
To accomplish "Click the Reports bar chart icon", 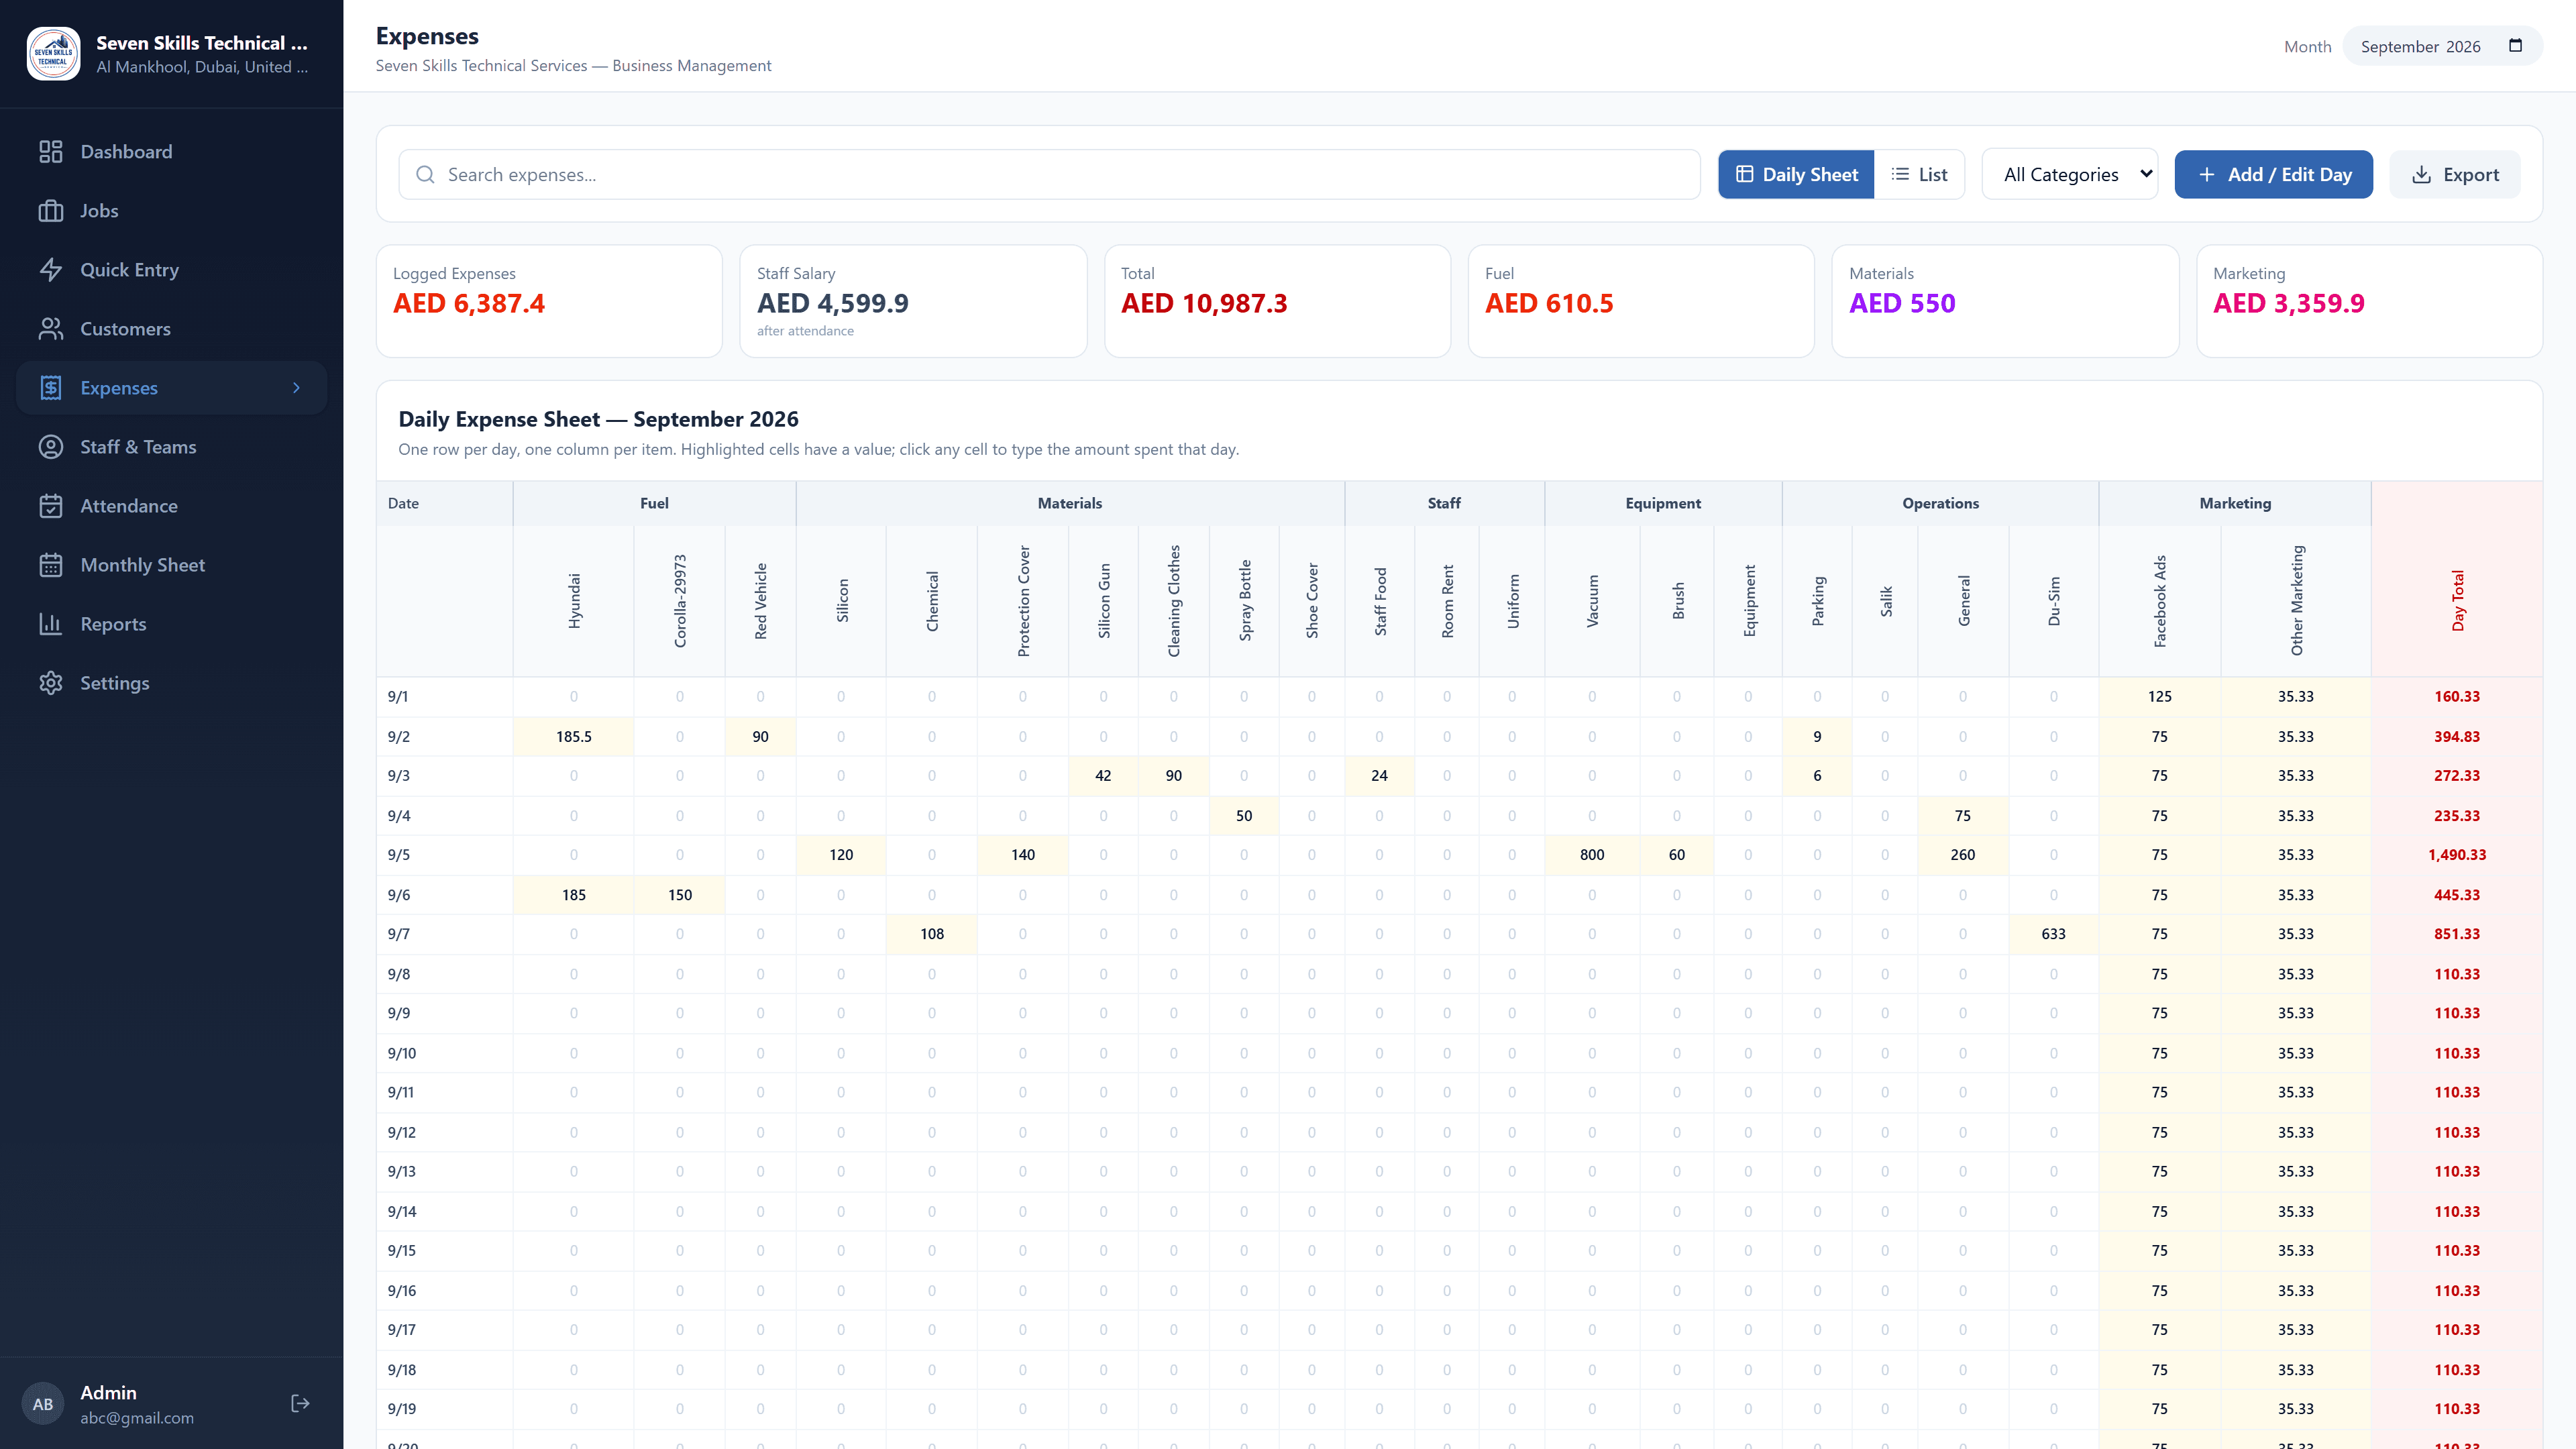I will (51, 624).
